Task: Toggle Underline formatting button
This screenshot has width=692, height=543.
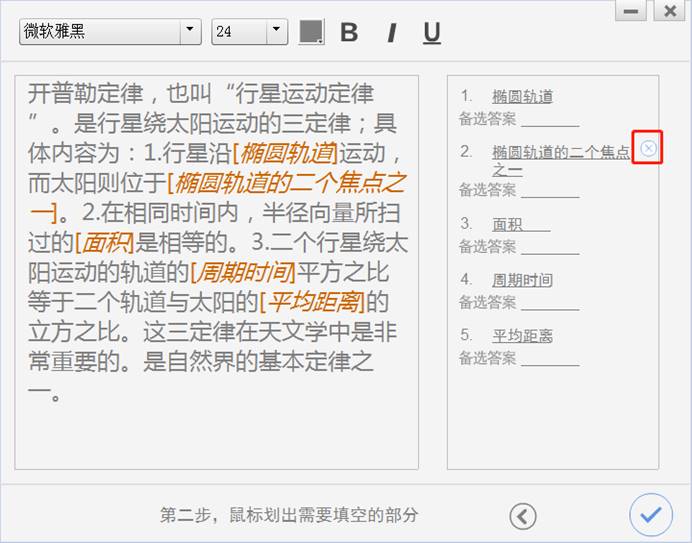Action: [x=432, y=33]
